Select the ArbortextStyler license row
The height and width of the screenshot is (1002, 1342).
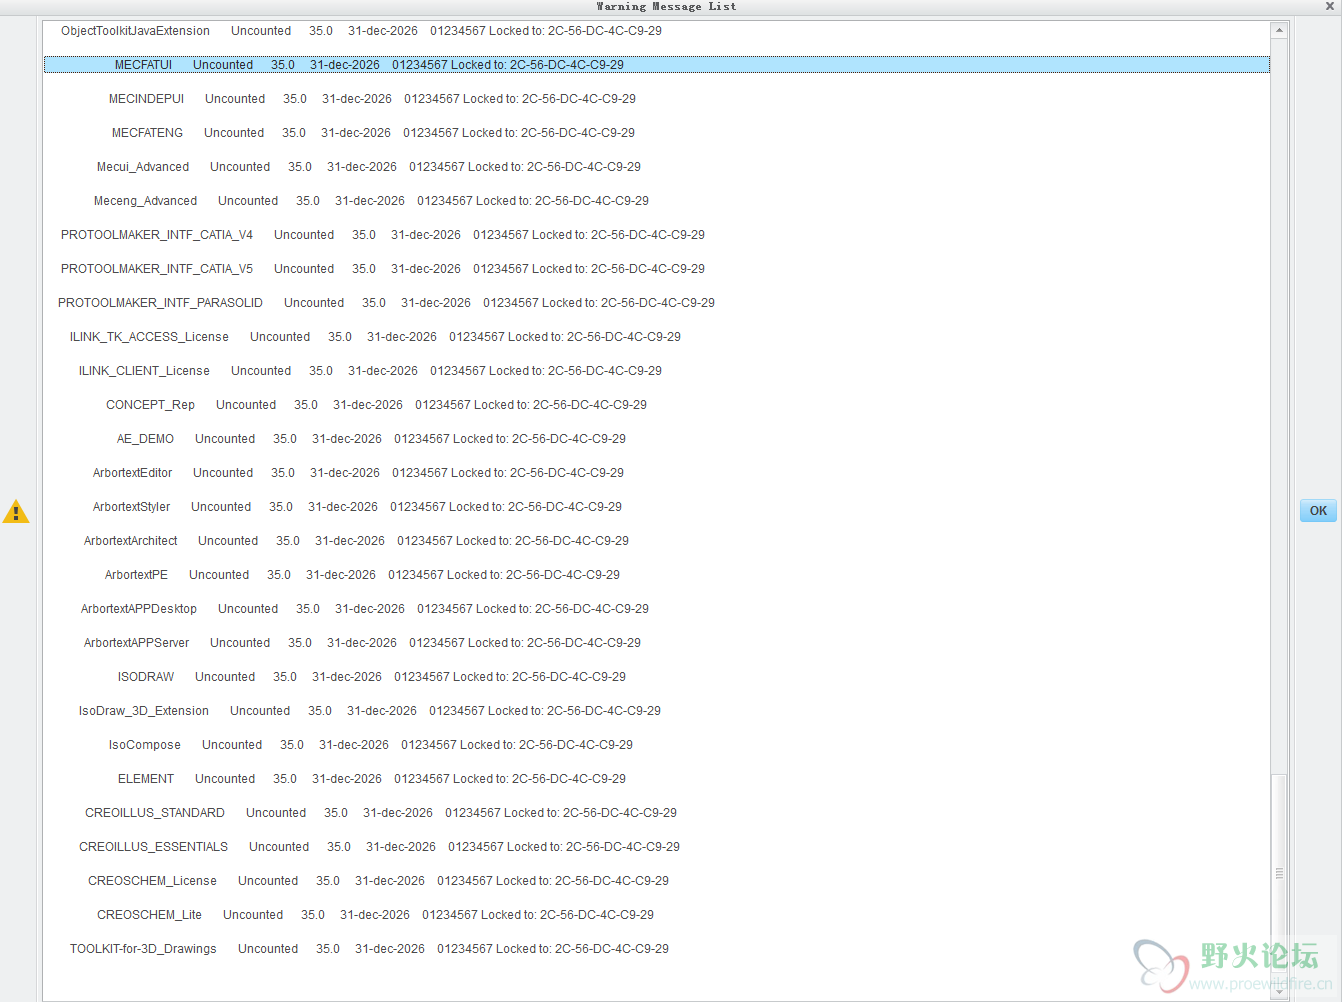coord(657,507)
